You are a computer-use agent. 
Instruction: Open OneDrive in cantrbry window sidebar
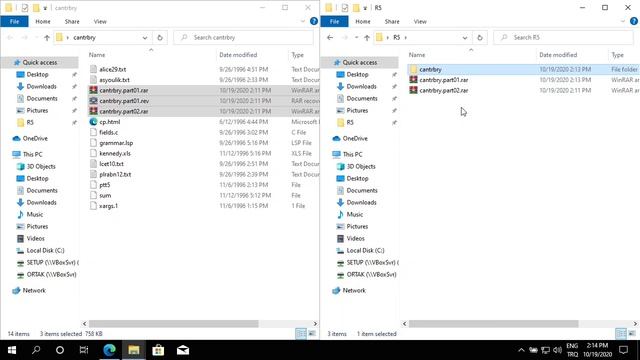[x=35, y=138]
